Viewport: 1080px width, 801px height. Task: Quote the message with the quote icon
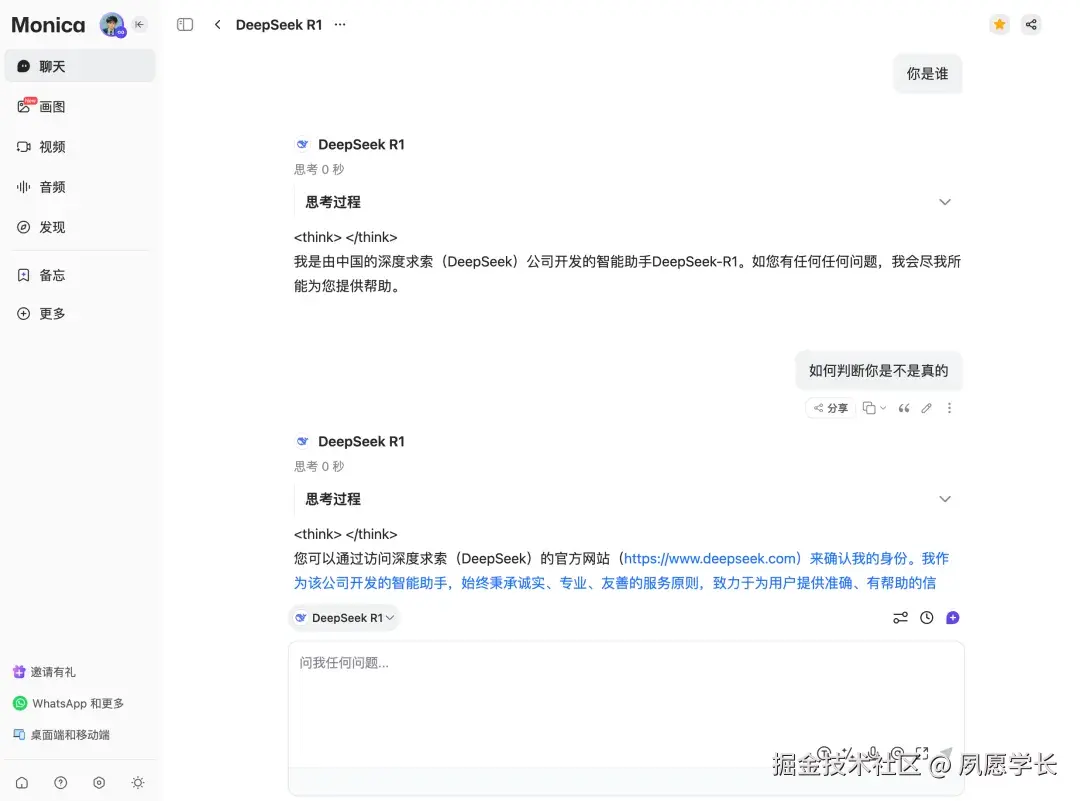click(x=904, y=408)
